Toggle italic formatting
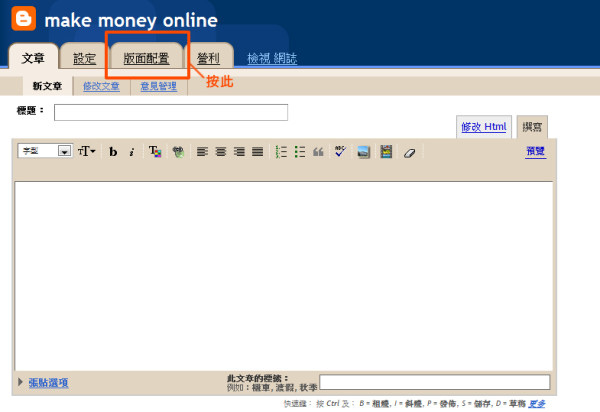 (132, 152)
